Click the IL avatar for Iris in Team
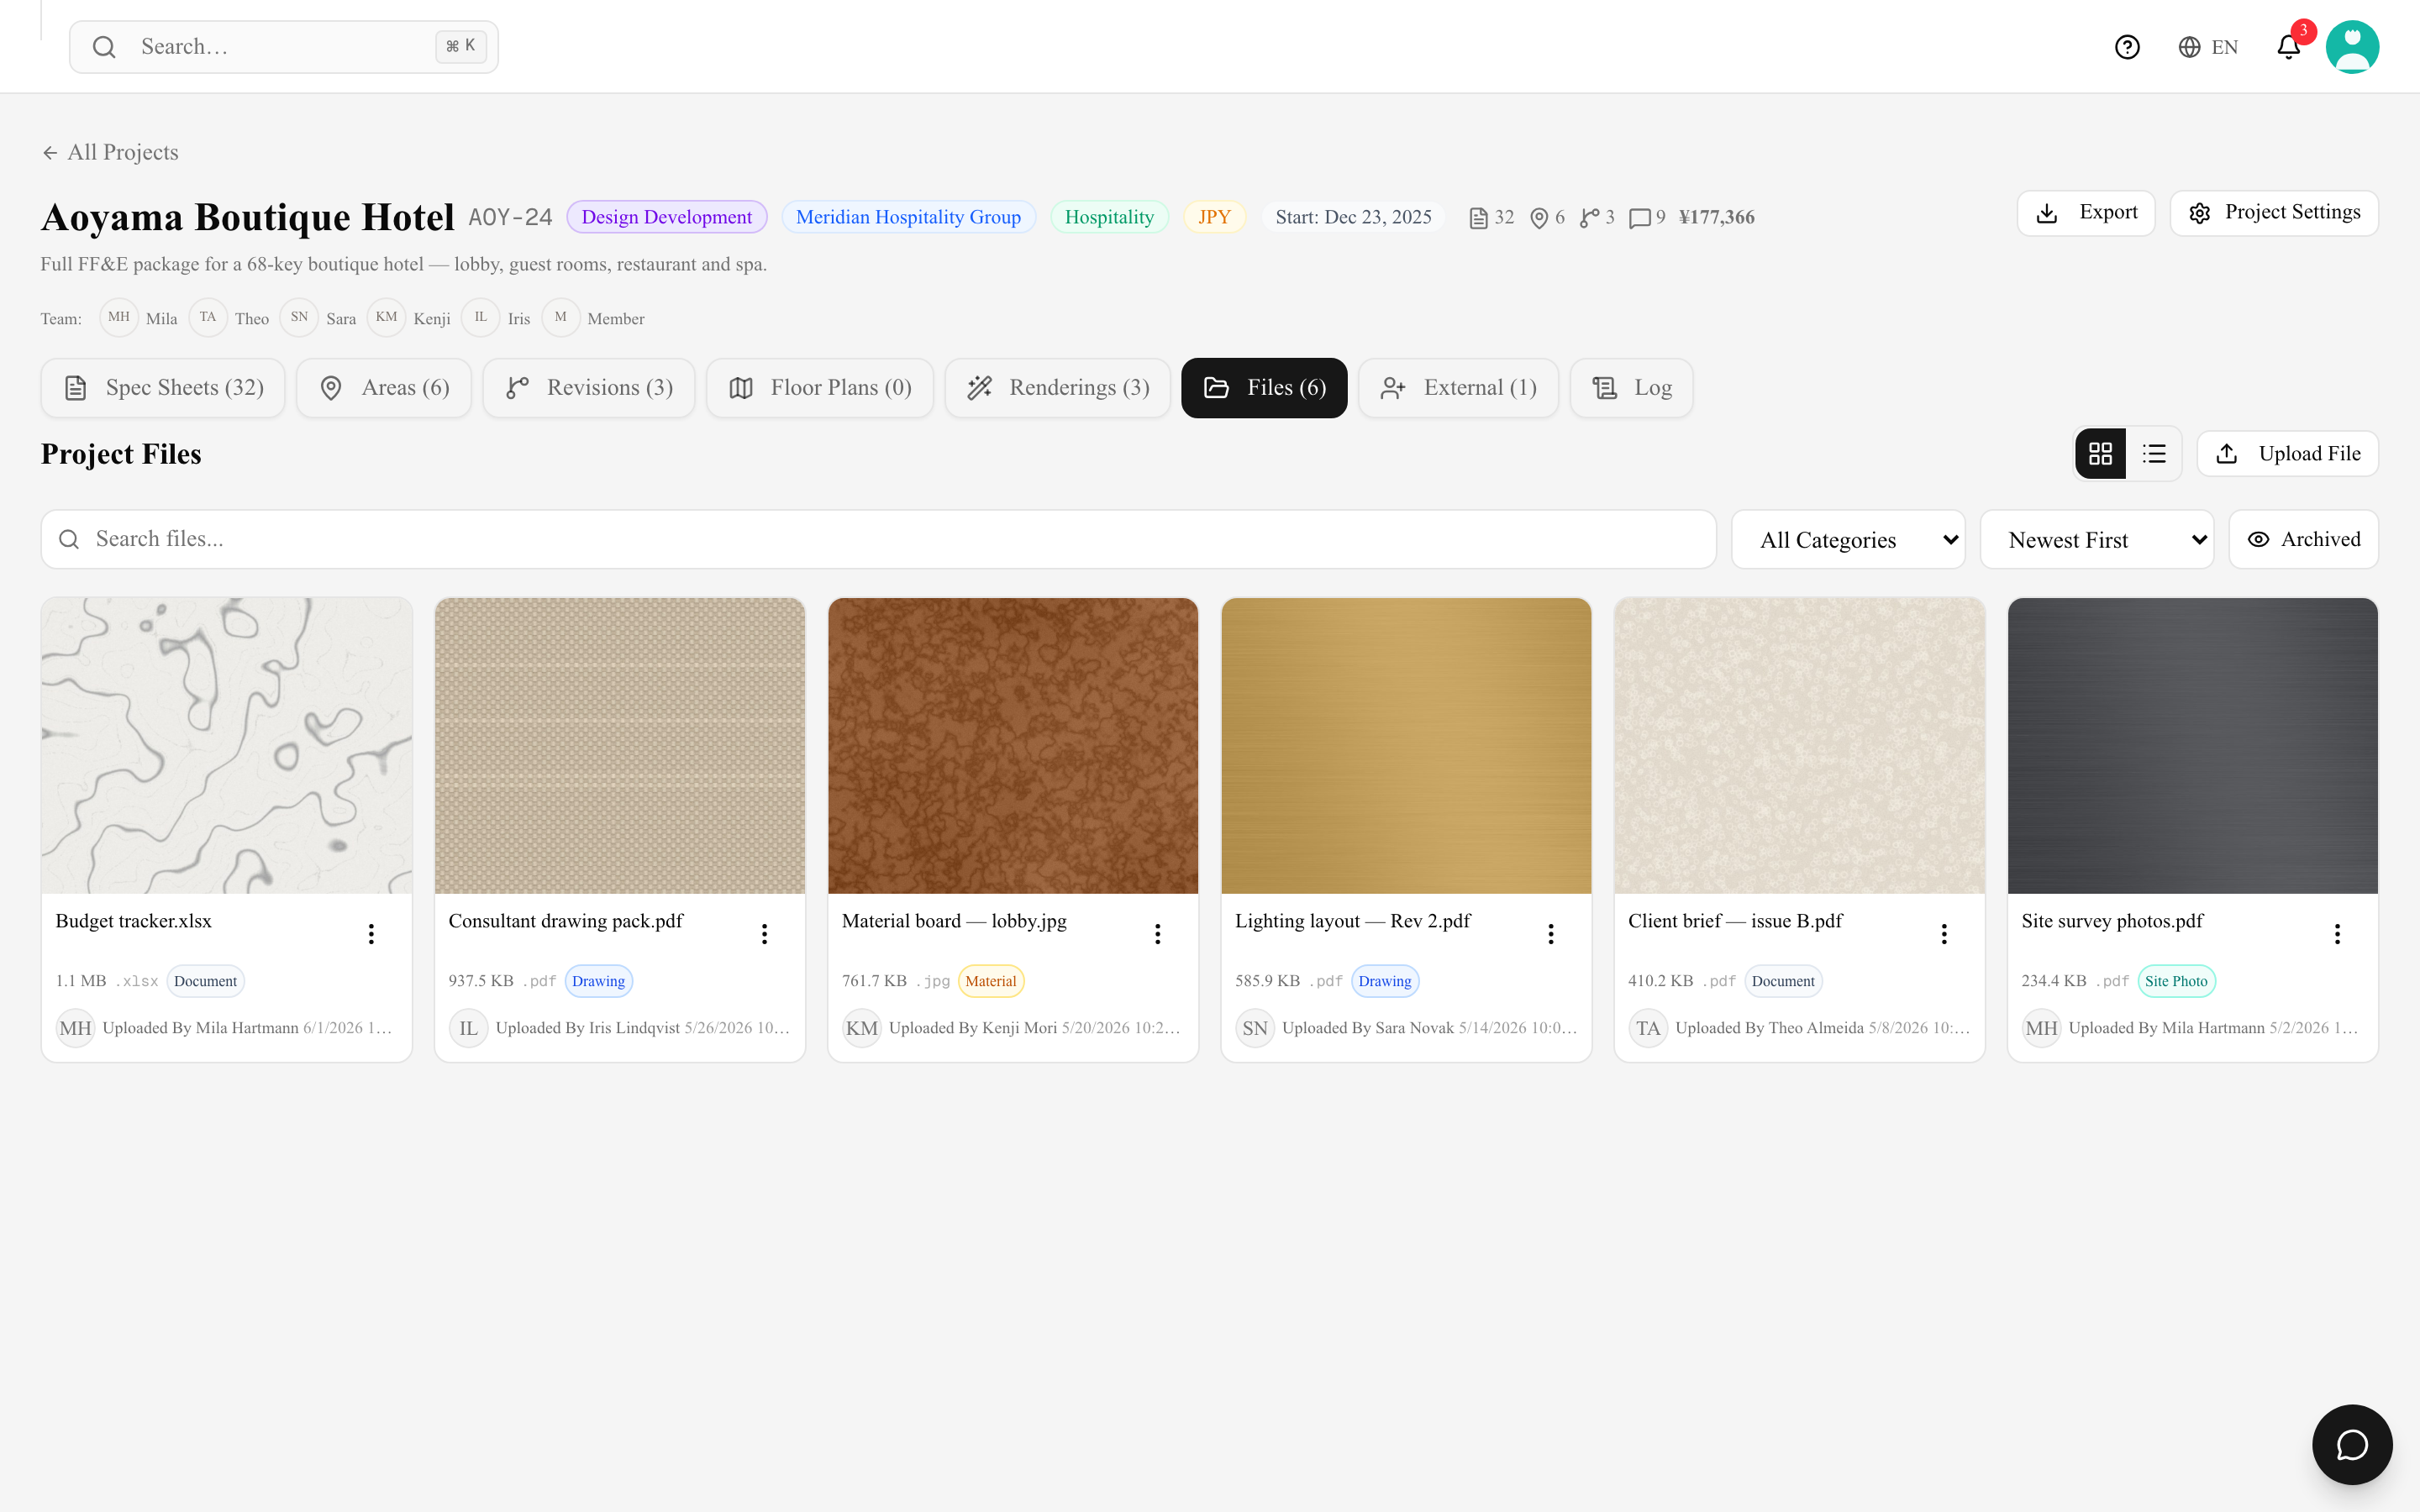Image resolution: width=2420 pixels, height=1512 pixels. coord(481,317)
